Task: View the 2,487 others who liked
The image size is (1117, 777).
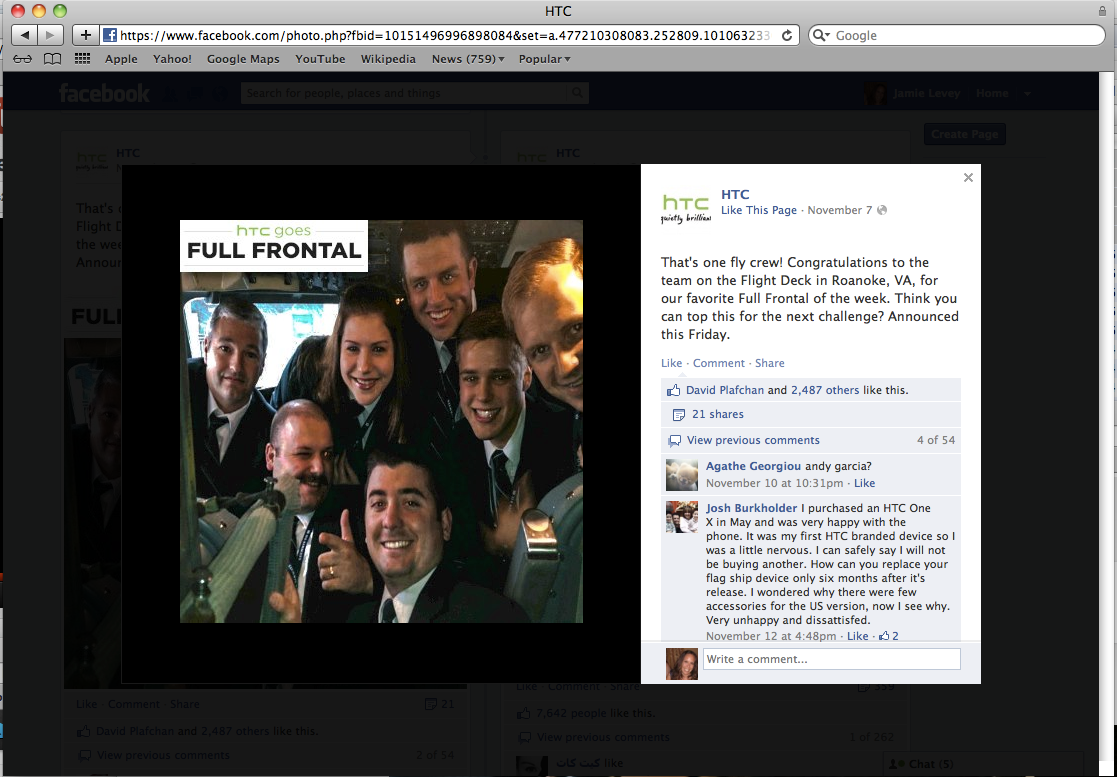Action: 825,390
